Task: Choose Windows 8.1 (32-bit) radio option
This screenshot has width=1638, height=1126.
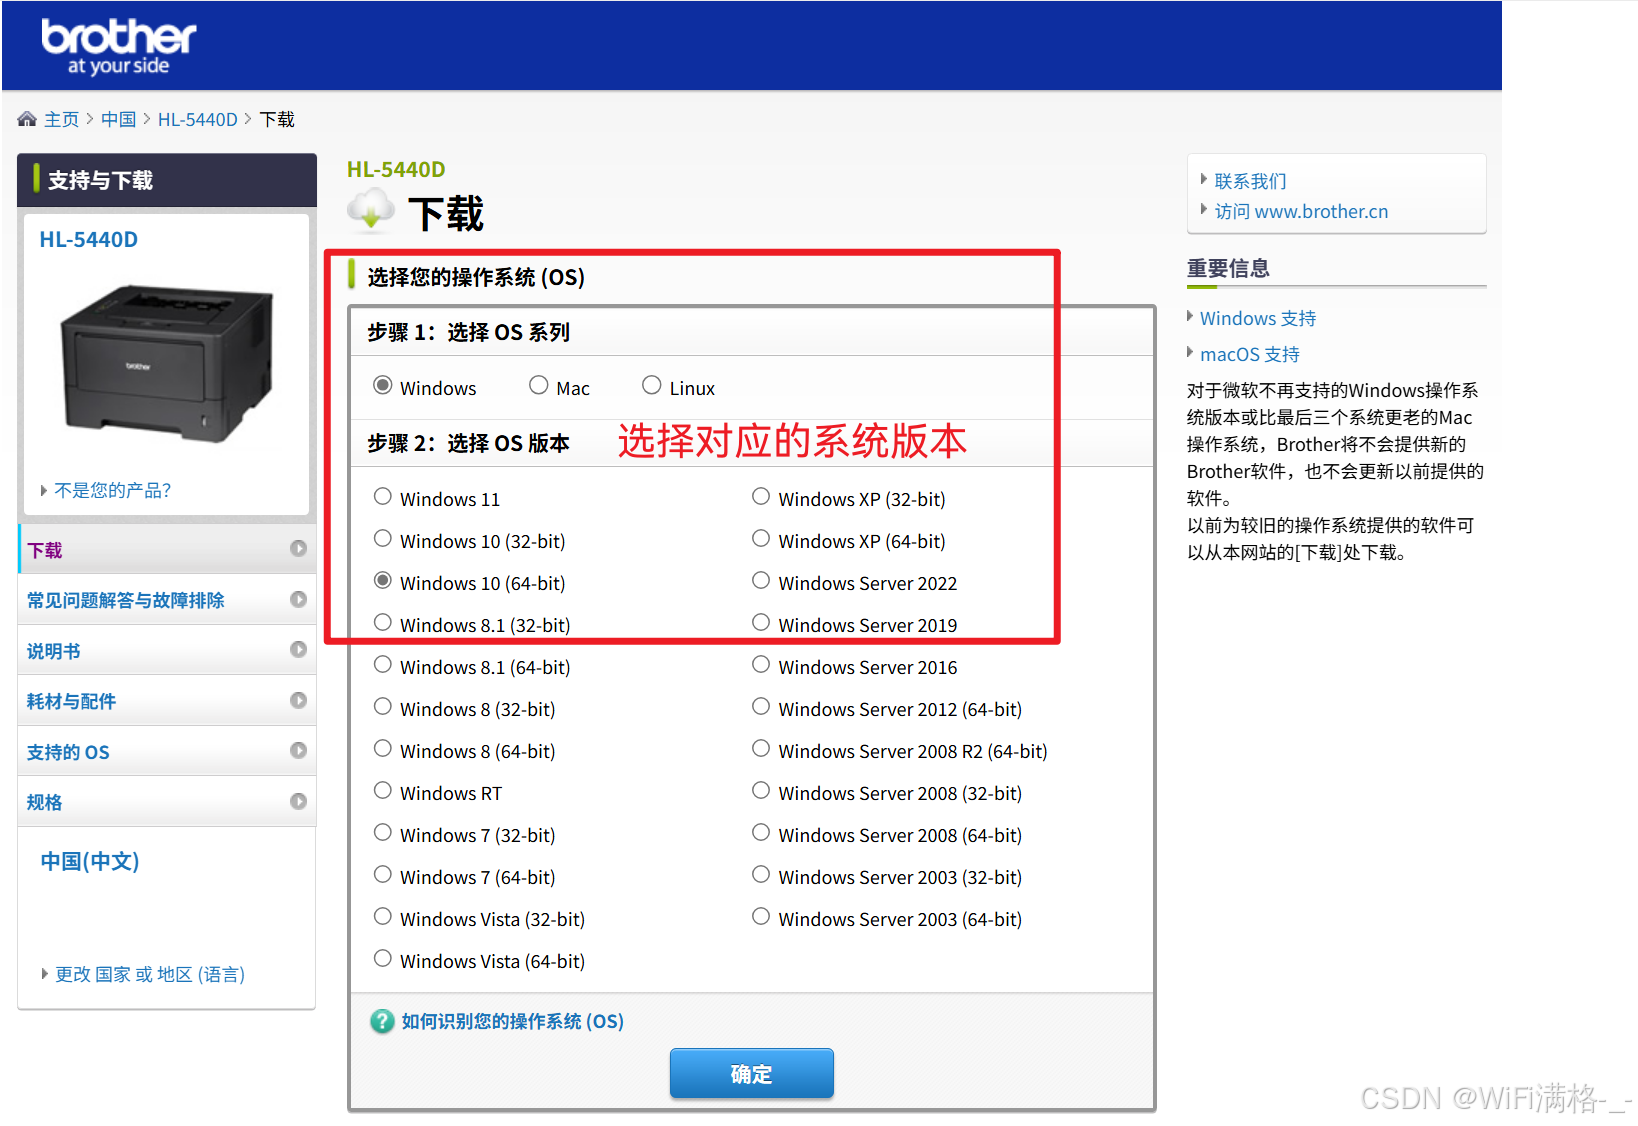Action: click(382, 622)
